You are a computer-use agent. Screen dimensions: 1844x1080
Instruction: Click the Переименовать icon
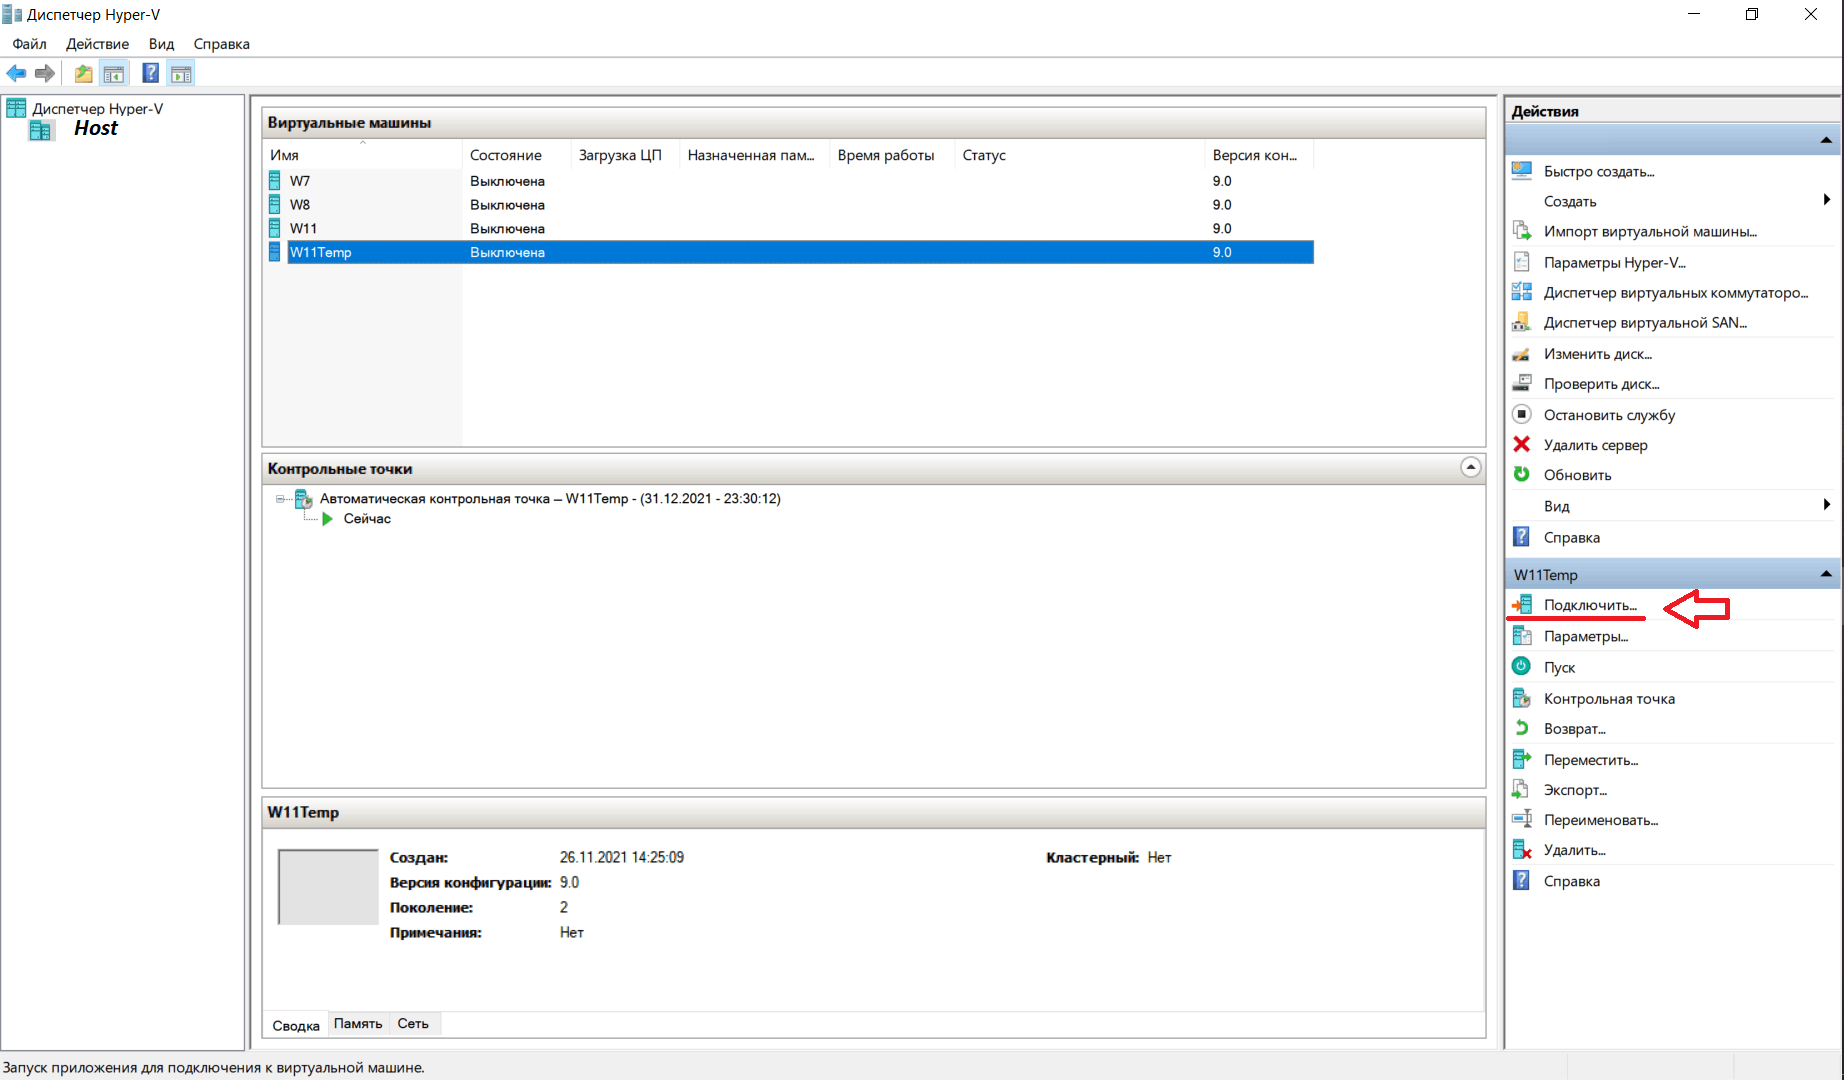pyautogui.click(x=1522, y=819)
